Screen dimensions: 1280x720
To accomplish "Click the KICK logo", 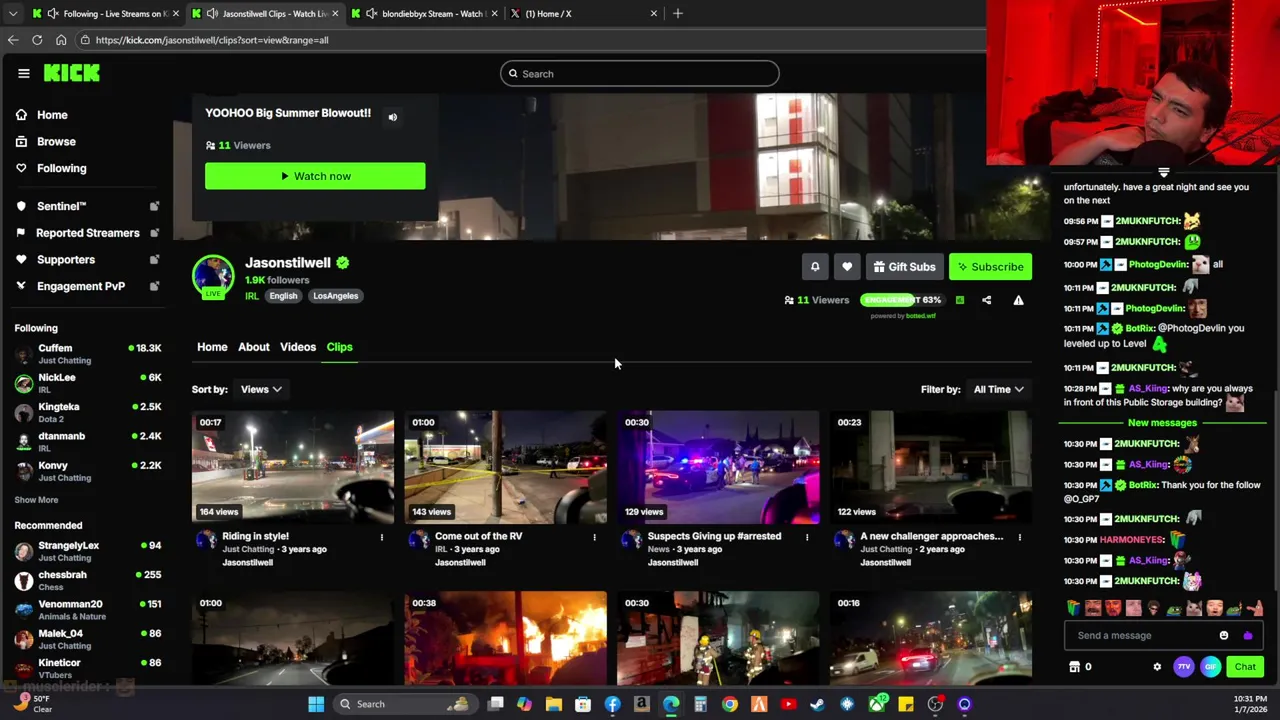I will click(x=72, y=73).
